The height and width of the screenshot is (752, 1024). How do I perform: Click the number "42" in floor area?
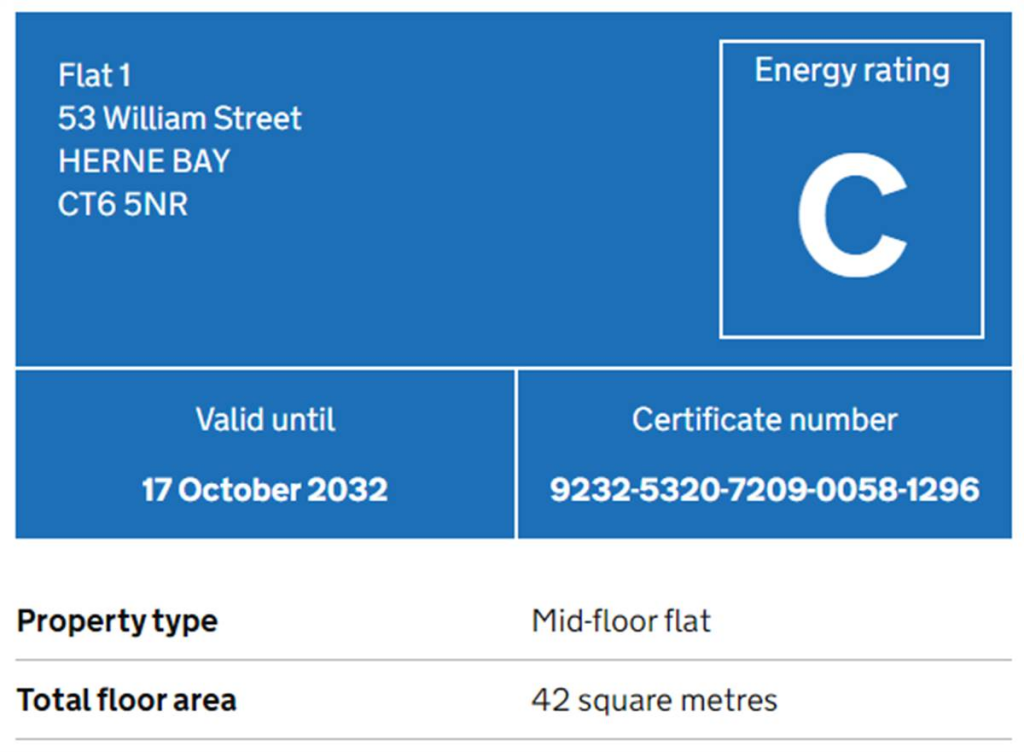click(x=547, y=700)
